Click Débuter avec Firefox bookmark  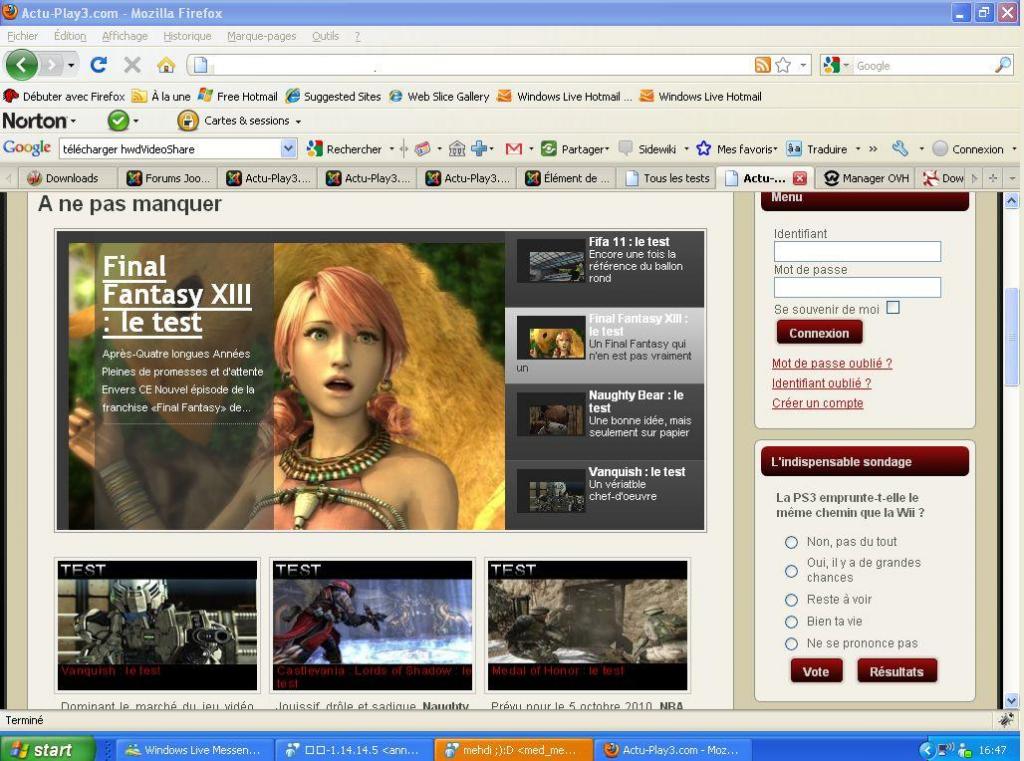pyautogui.click(x=64, y=97)
